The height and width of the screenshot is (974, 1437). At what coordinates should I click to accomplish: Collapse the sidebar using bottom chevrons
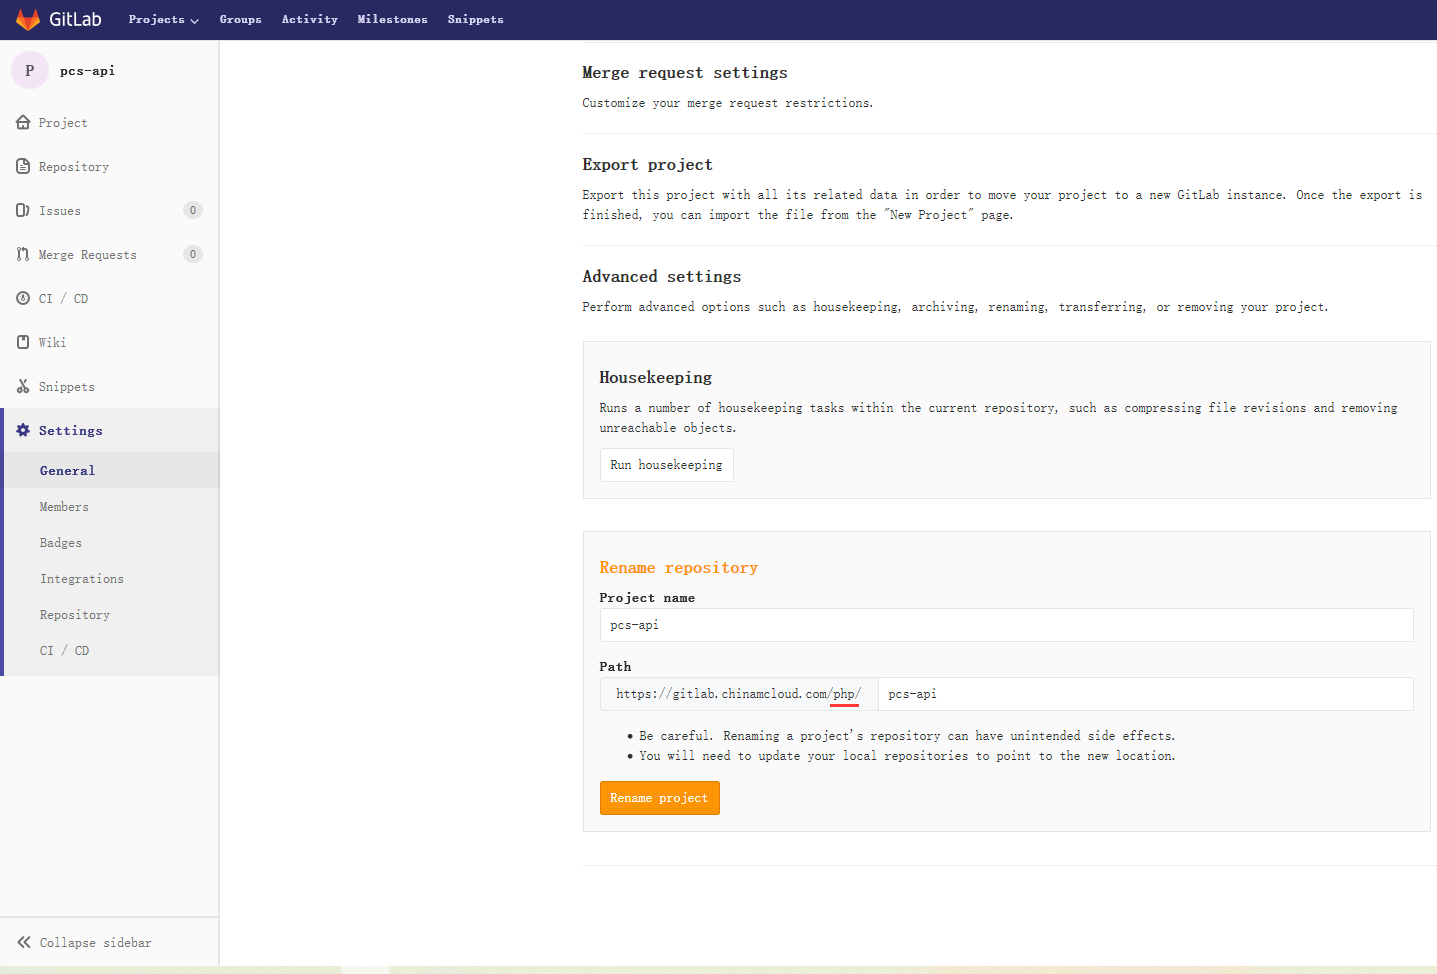coord(24,942)
